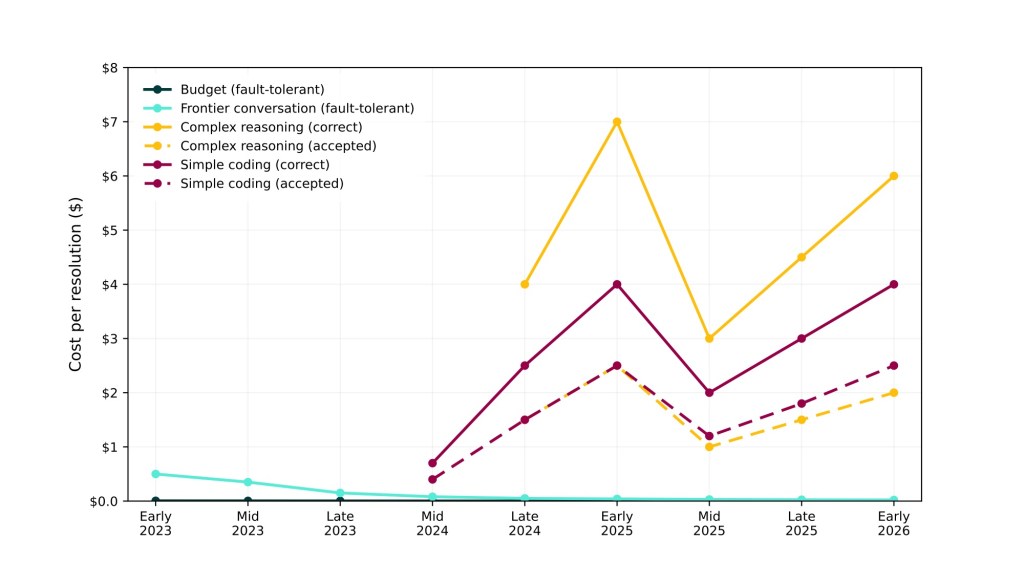
Task: Select the dark Budget point at Mid 2023
Action: pyautogui.click(x=248, y=501)
